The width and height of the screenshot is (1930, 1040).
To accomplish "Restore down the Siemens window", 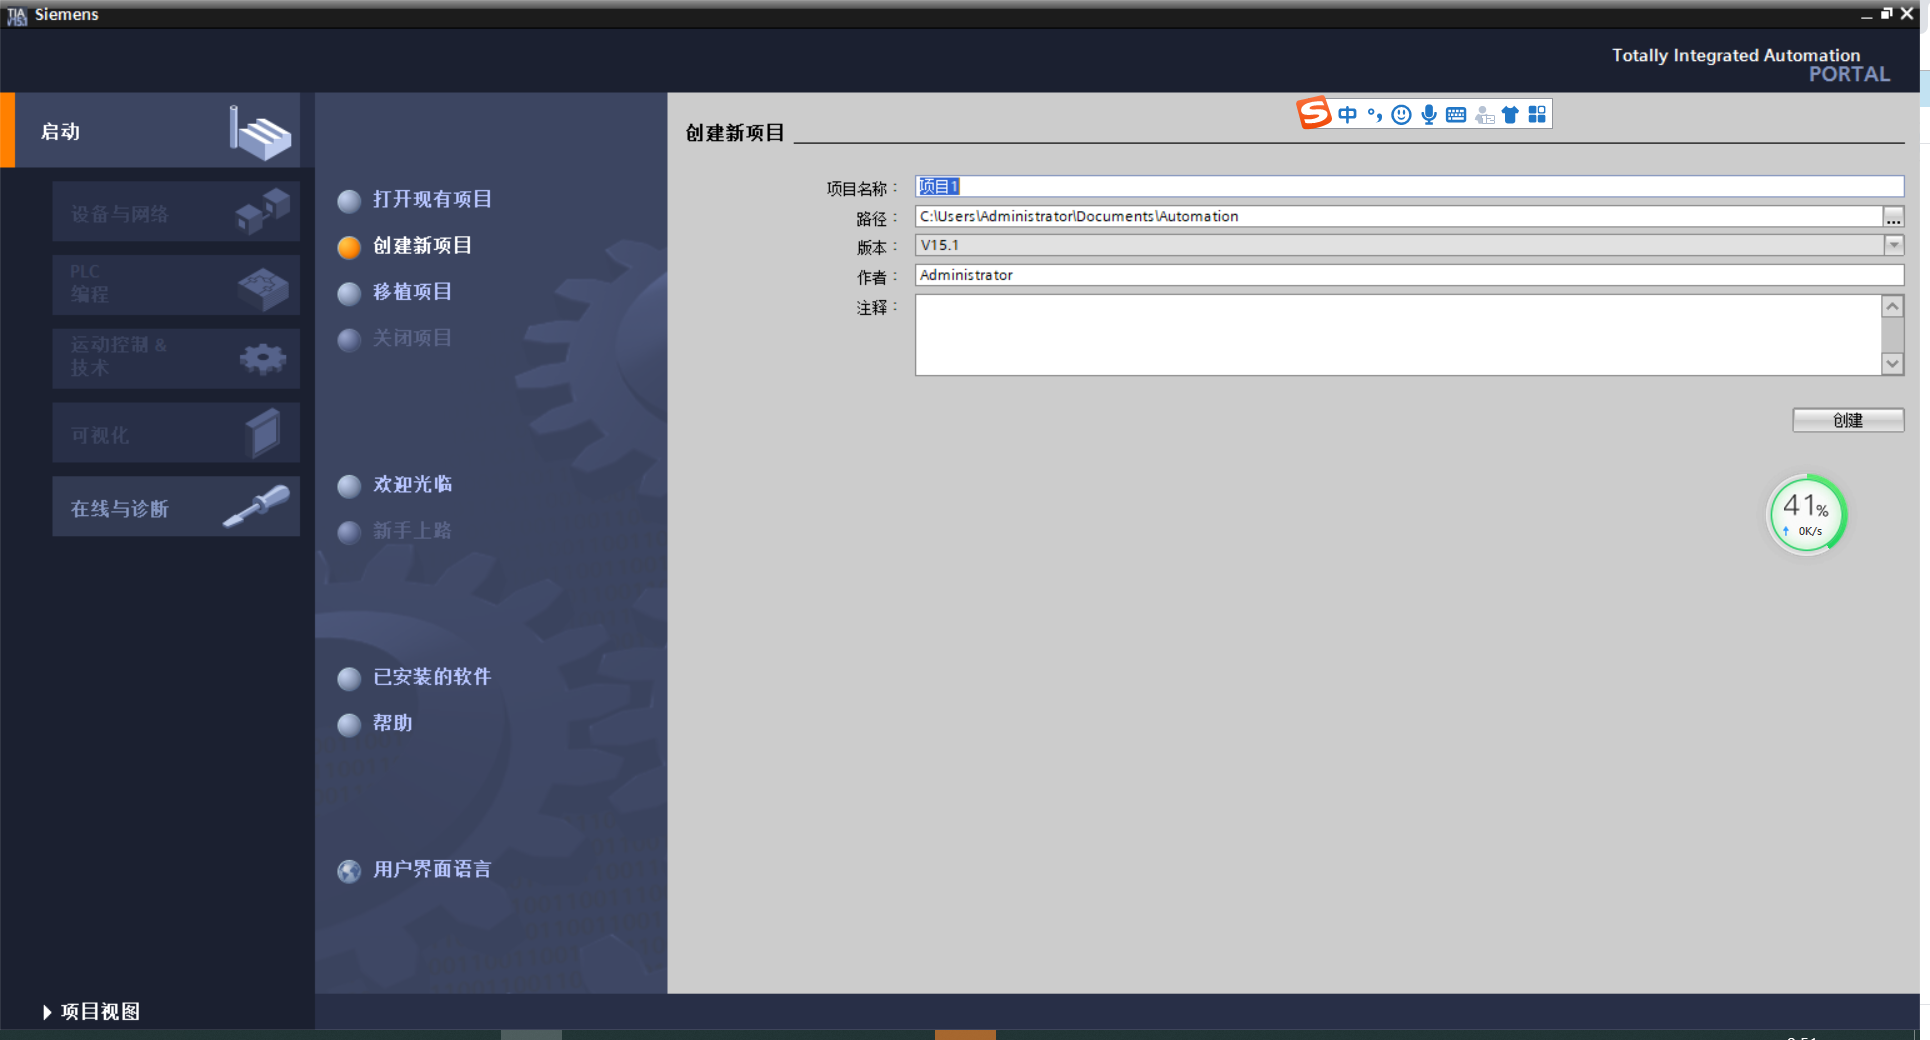I will [1886, 14].
